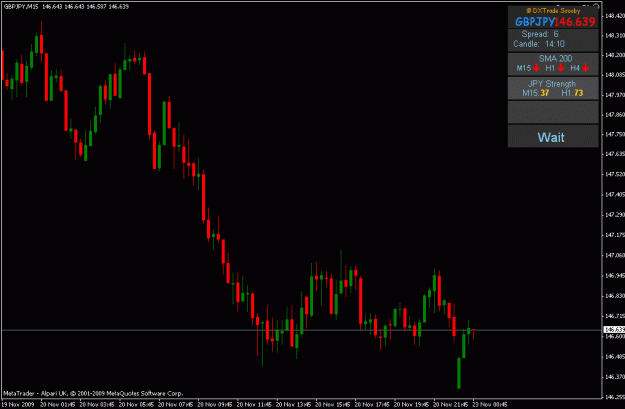Click the Spread: 6 readout

tap(540, 34)
